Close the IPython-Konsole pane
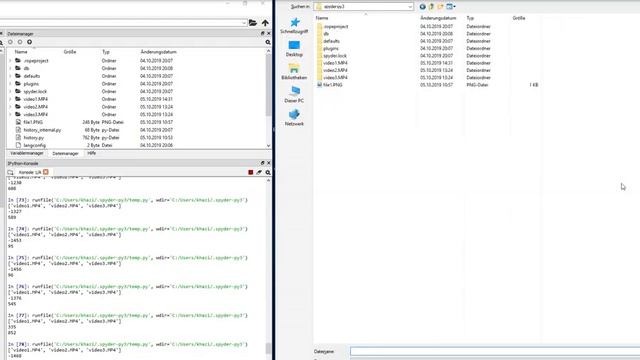Screen dimensions: 640x360 (269, 163)
